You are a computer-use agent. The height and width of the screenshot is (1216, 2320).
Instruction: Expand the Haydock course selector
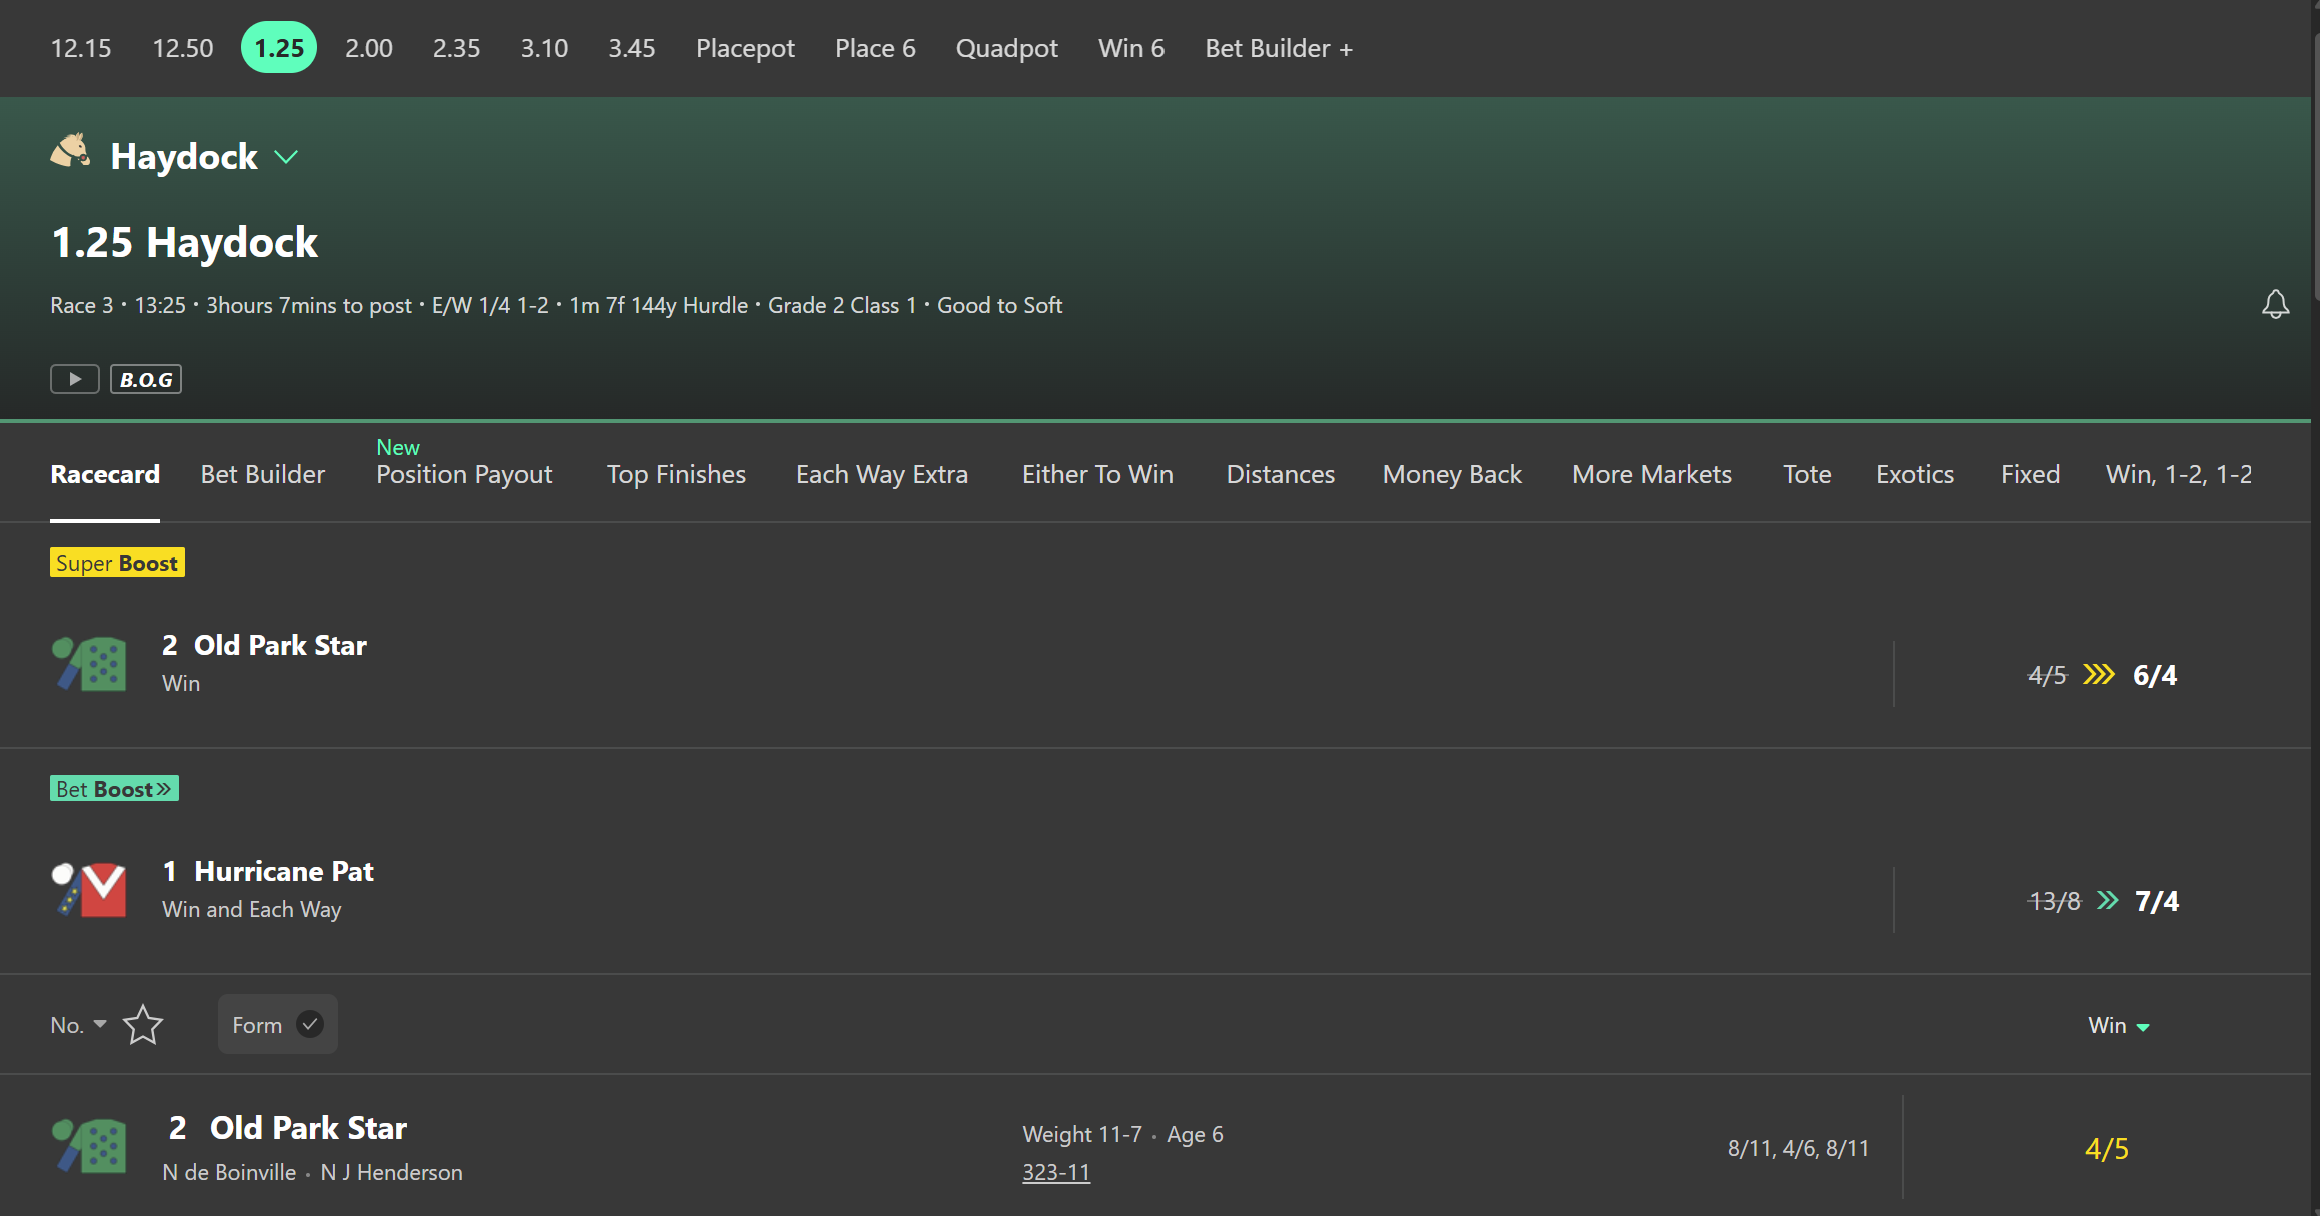pos(287,157)
